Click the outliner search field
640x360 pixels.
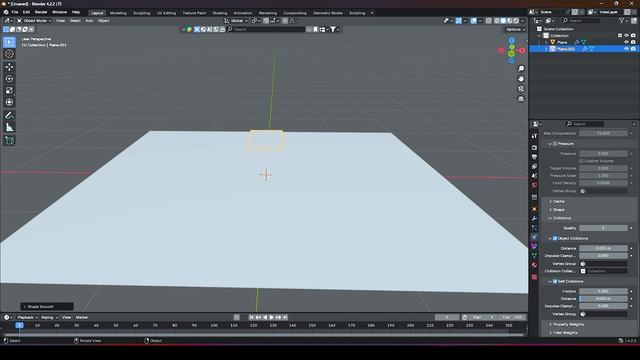[x=581, y=20]
